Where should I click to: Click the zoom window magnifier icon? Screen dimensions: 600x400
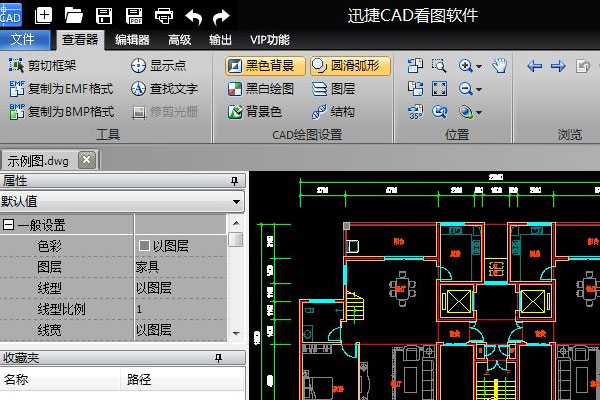439,66
